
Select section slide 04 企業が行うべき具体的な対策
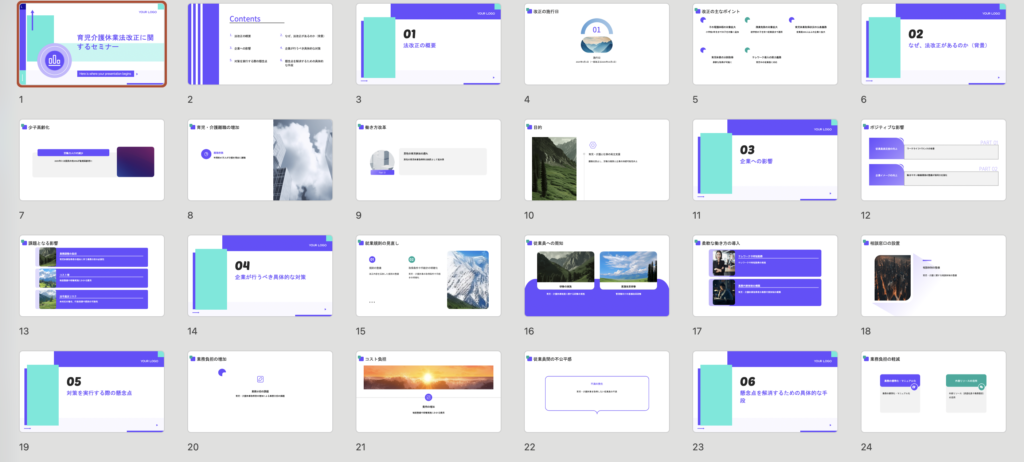(x=260, y=276)
